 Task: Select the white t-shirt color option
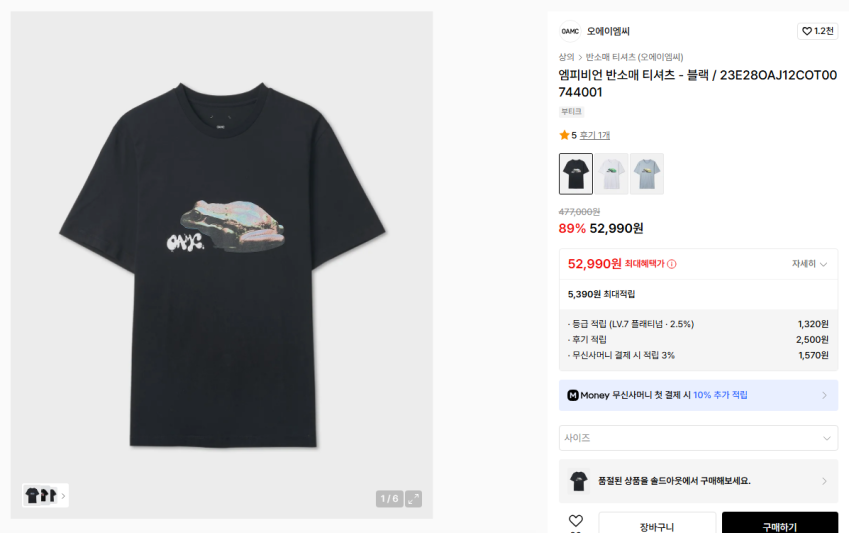click(611, 174)
